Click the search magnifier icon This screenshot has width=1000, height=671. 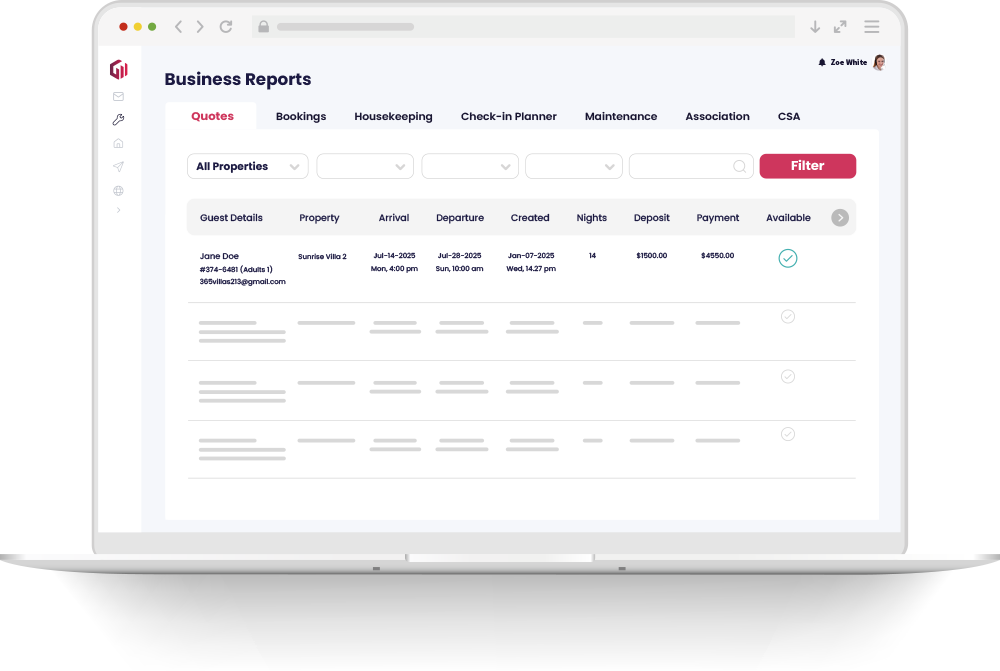point(740,167)
